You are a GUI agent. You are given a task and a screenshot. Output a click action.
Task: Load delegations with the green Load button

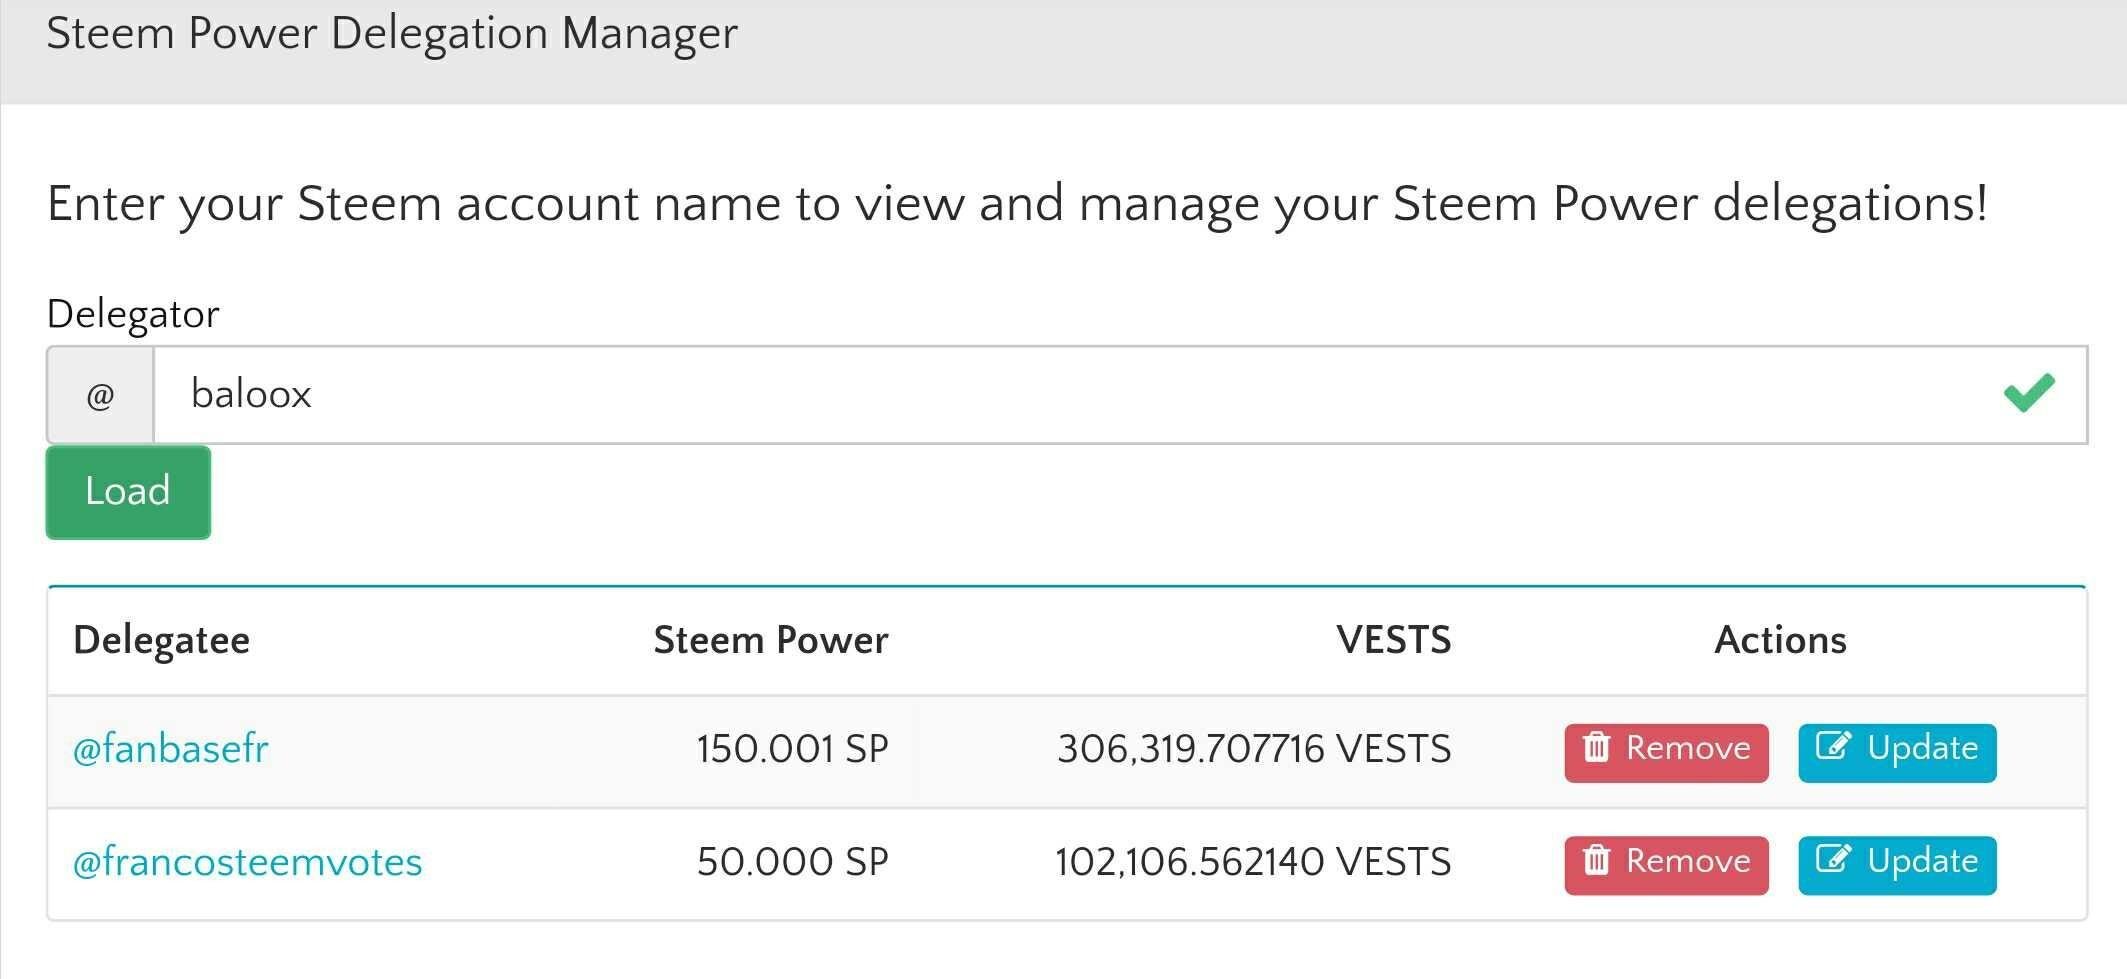[128, 492]
